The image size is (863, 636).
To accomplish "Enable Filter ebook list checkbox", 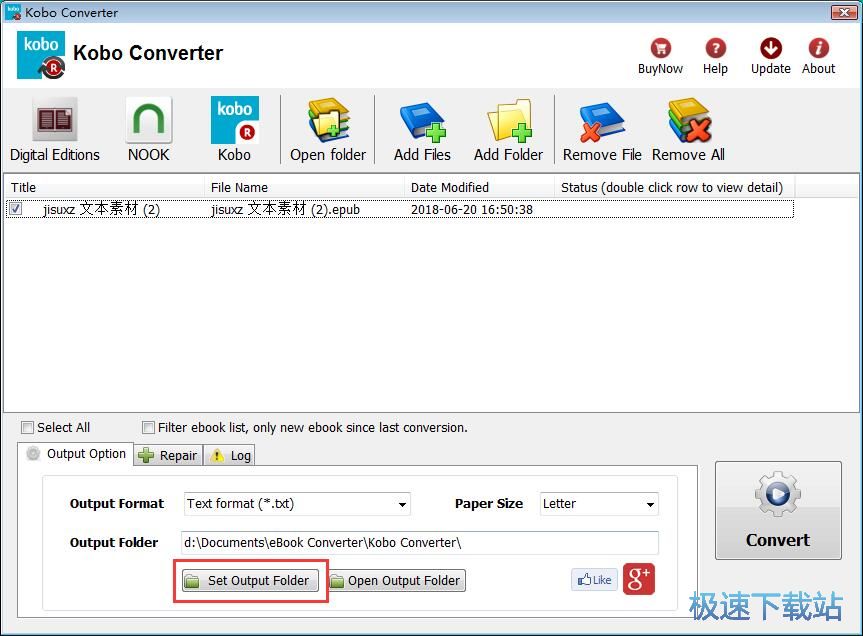I will pyautogui.click(x=148, y=427).
